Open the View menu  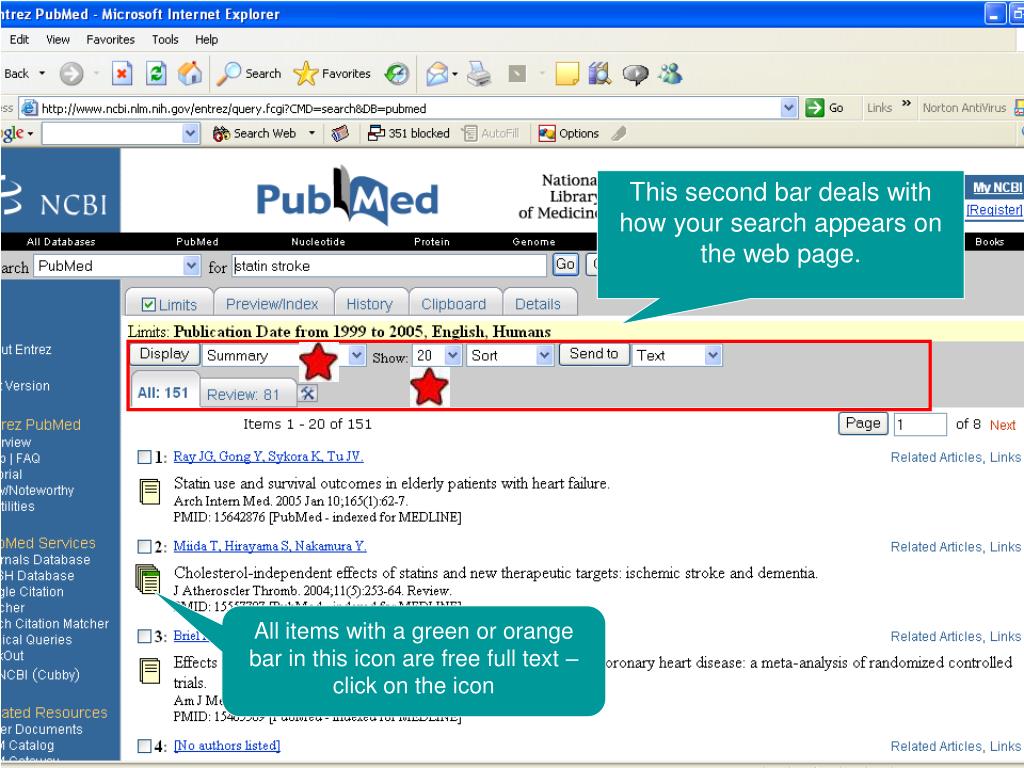pos(57,40)
